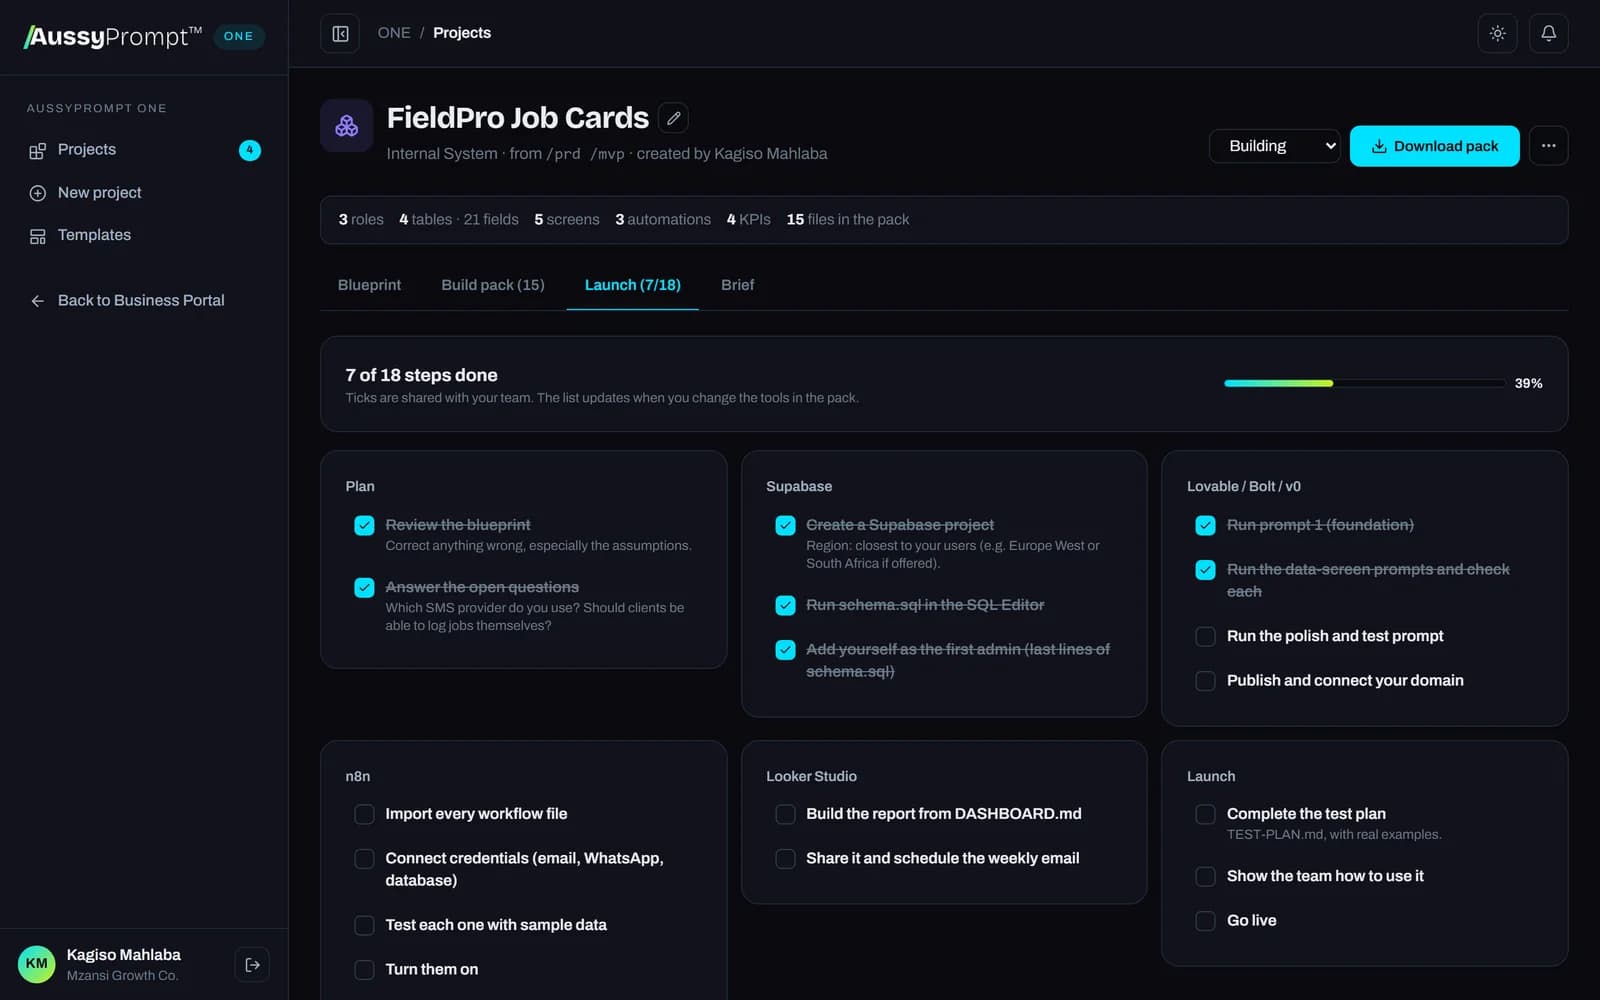Check Import every workflow file
This screenshot has width=1600, height=1000.
point(364,815)
